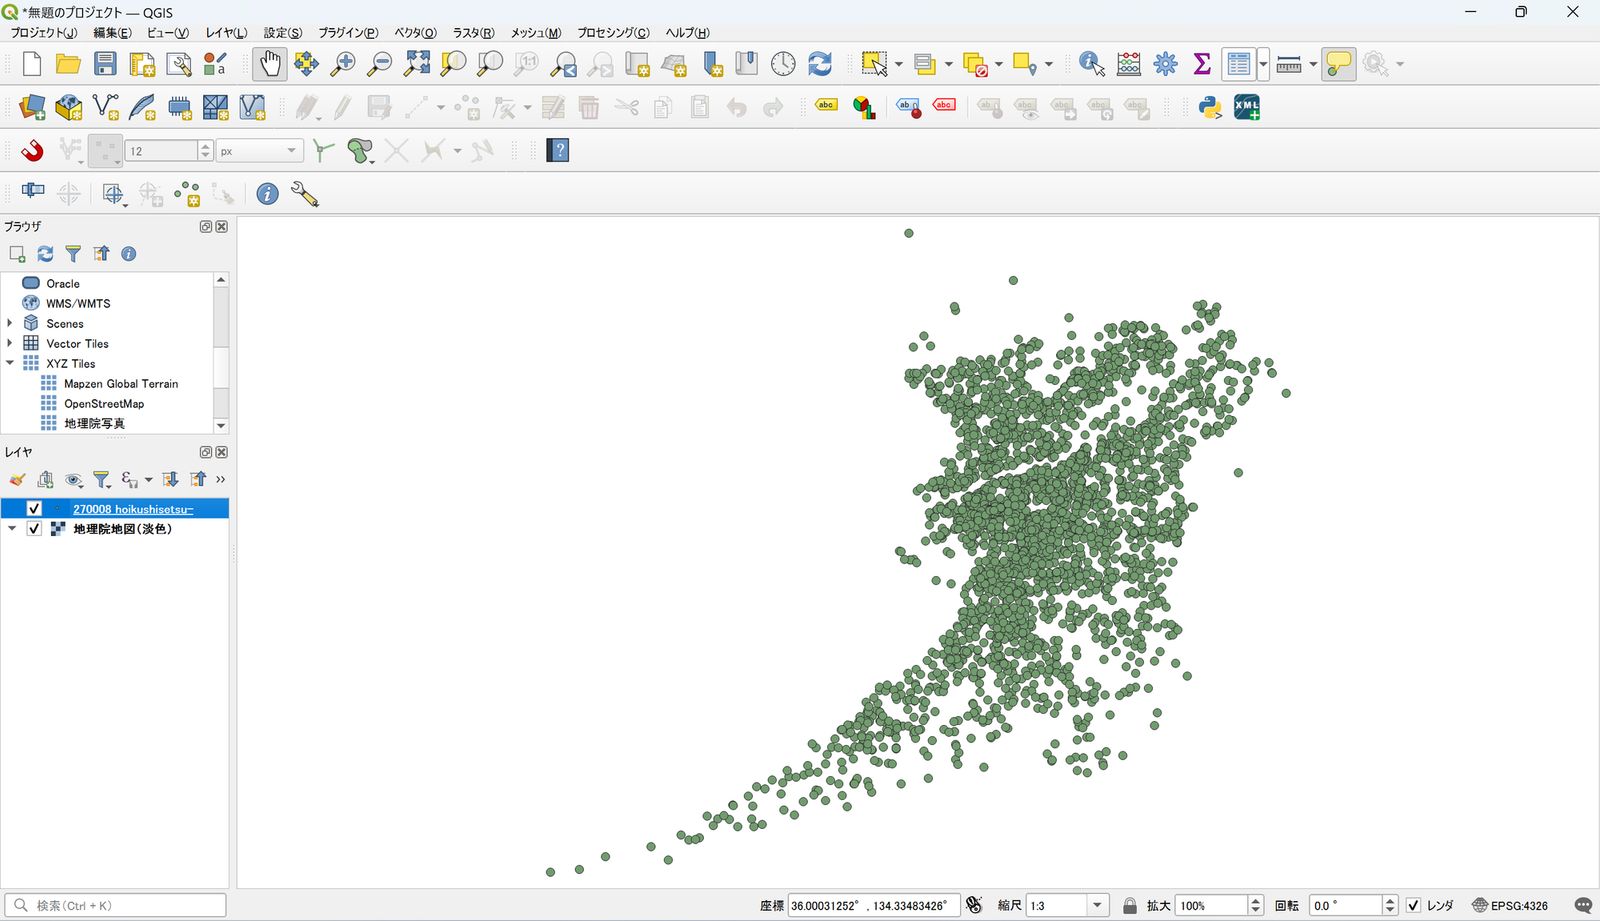Expand the 地理院地図（淡色） layer legend
This screenshot has width=1600, height=921.
click(12, 529)
